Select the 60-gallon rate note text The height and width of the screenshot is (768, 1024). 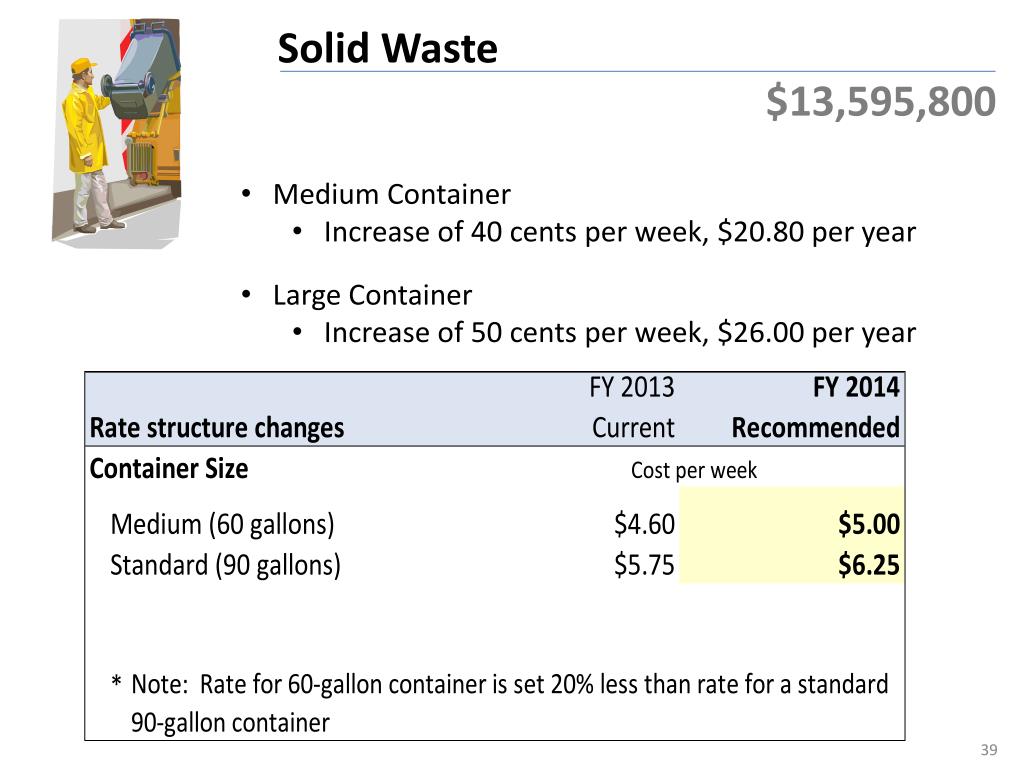[x=500, y=703]
